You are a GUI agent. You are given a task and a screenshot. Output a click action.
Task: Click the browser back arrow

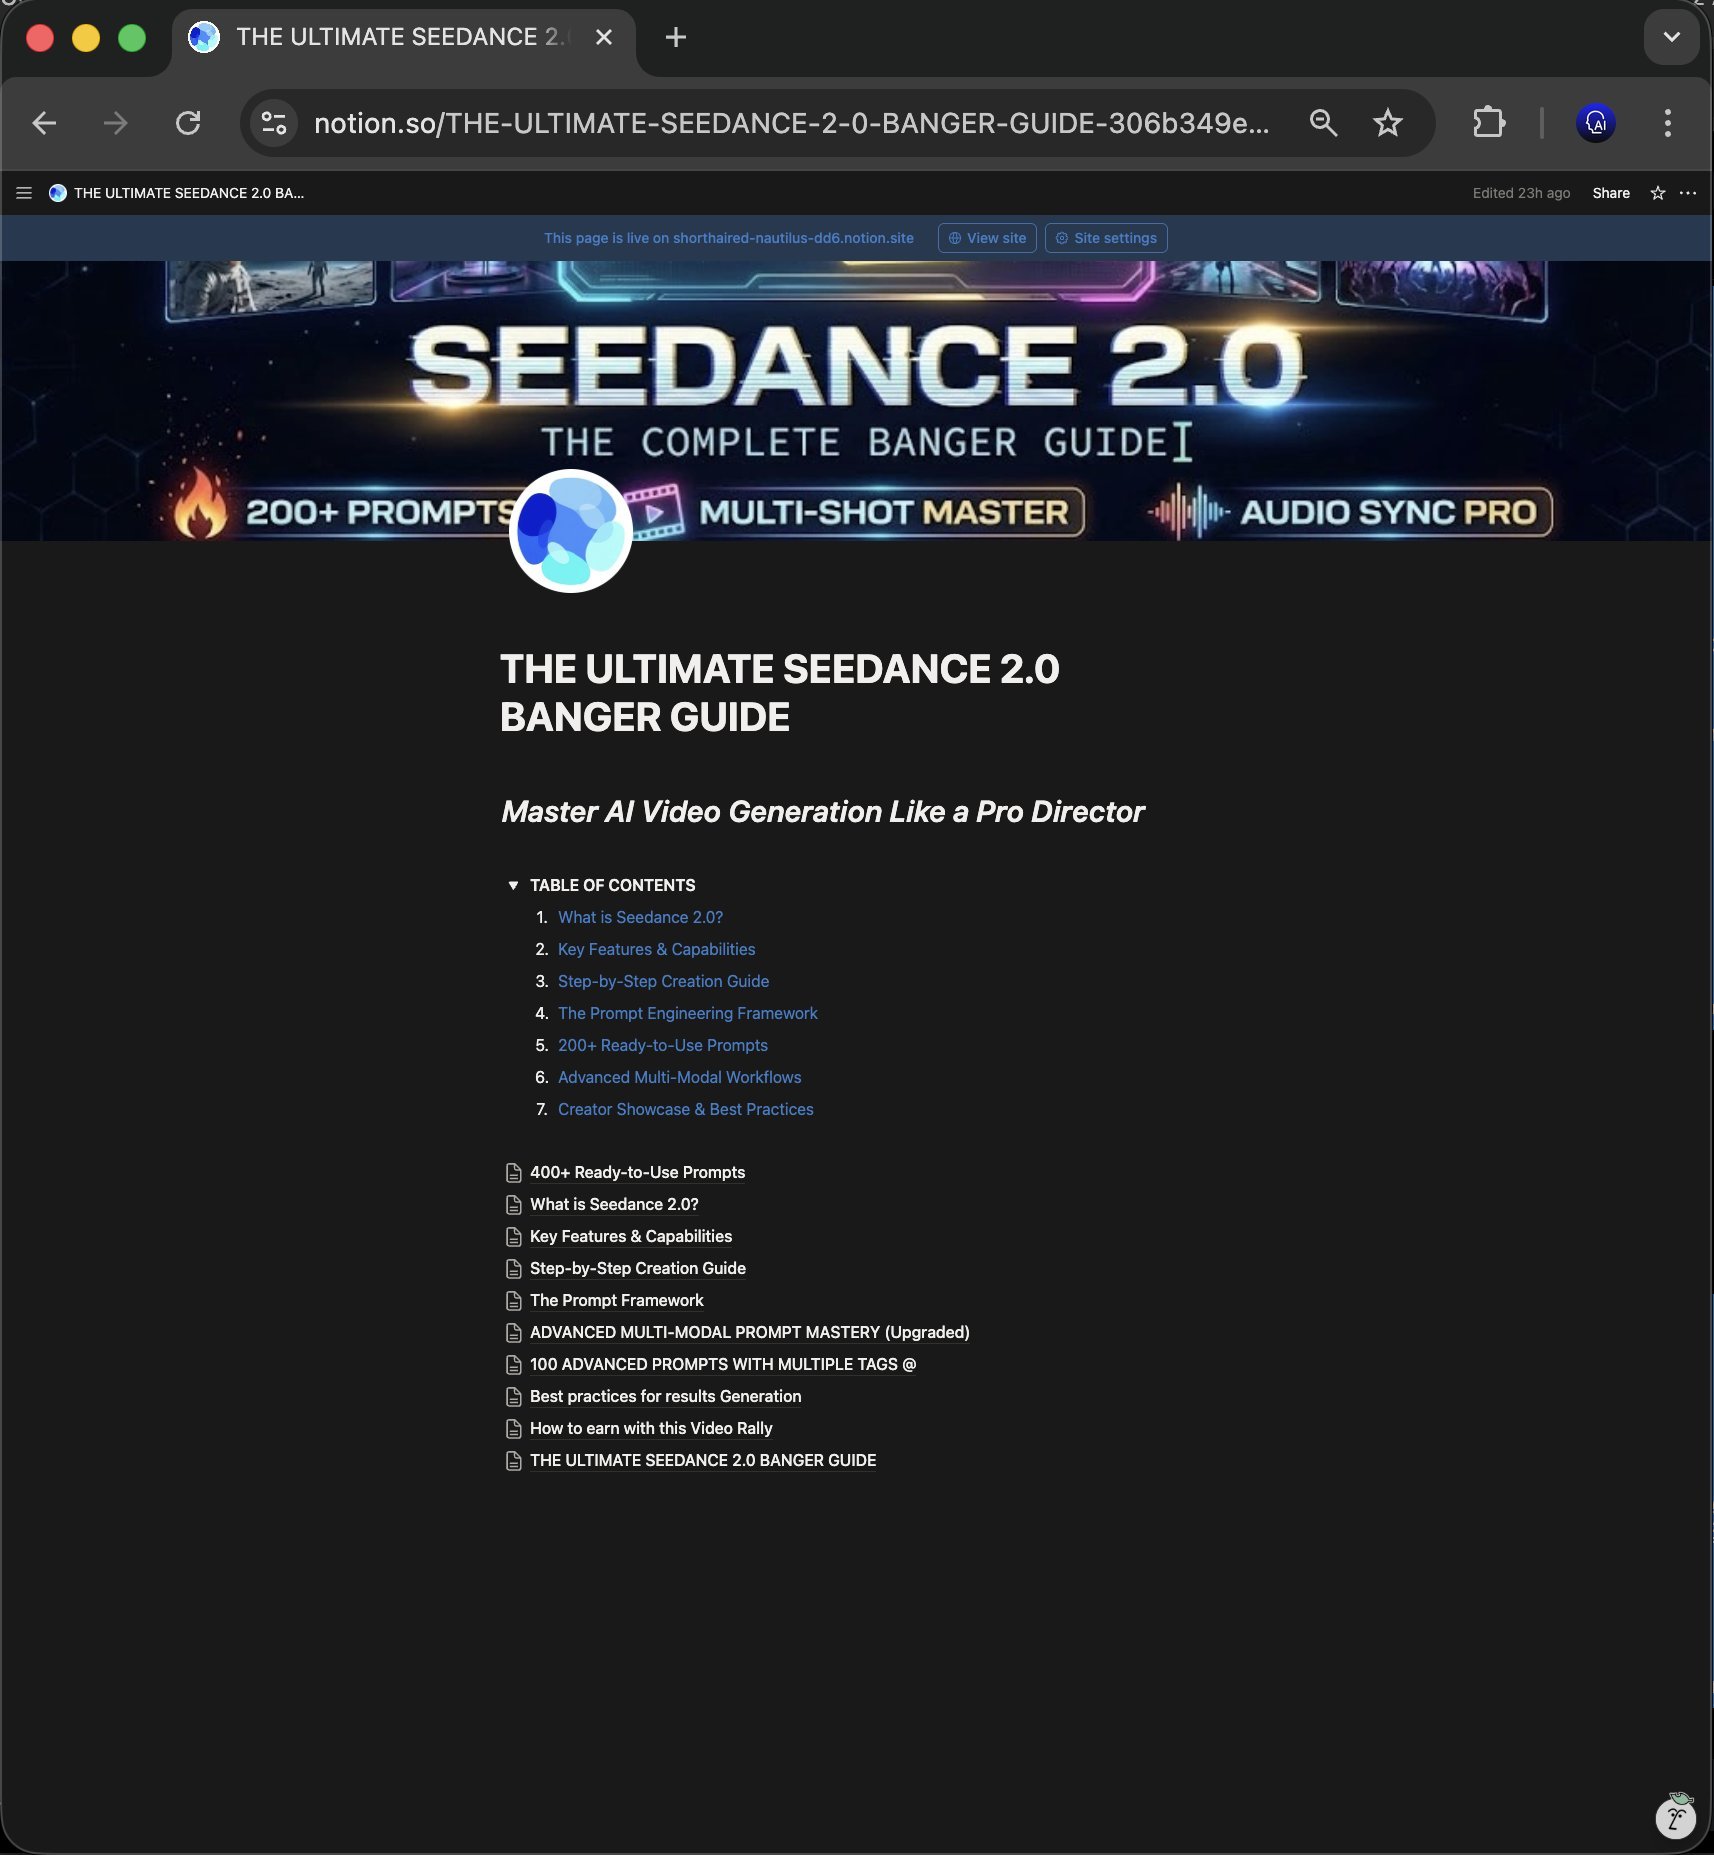[x=44, y=123]
